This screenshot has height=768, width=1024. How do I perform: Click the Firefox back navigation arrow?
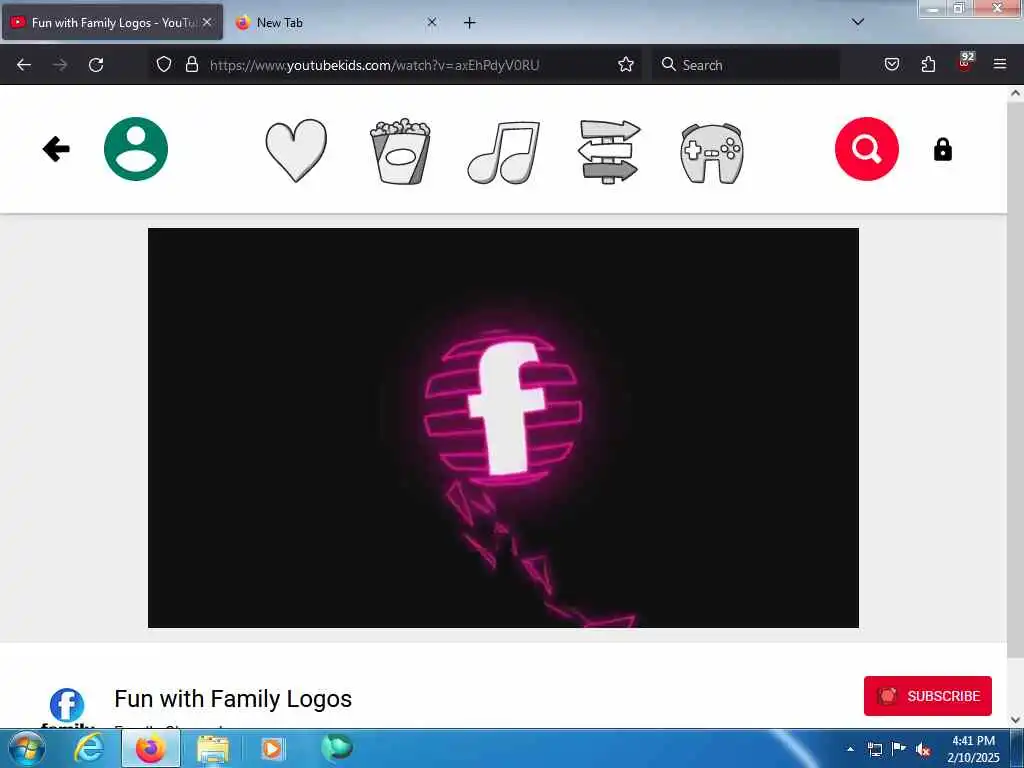[x=24, y=65]
